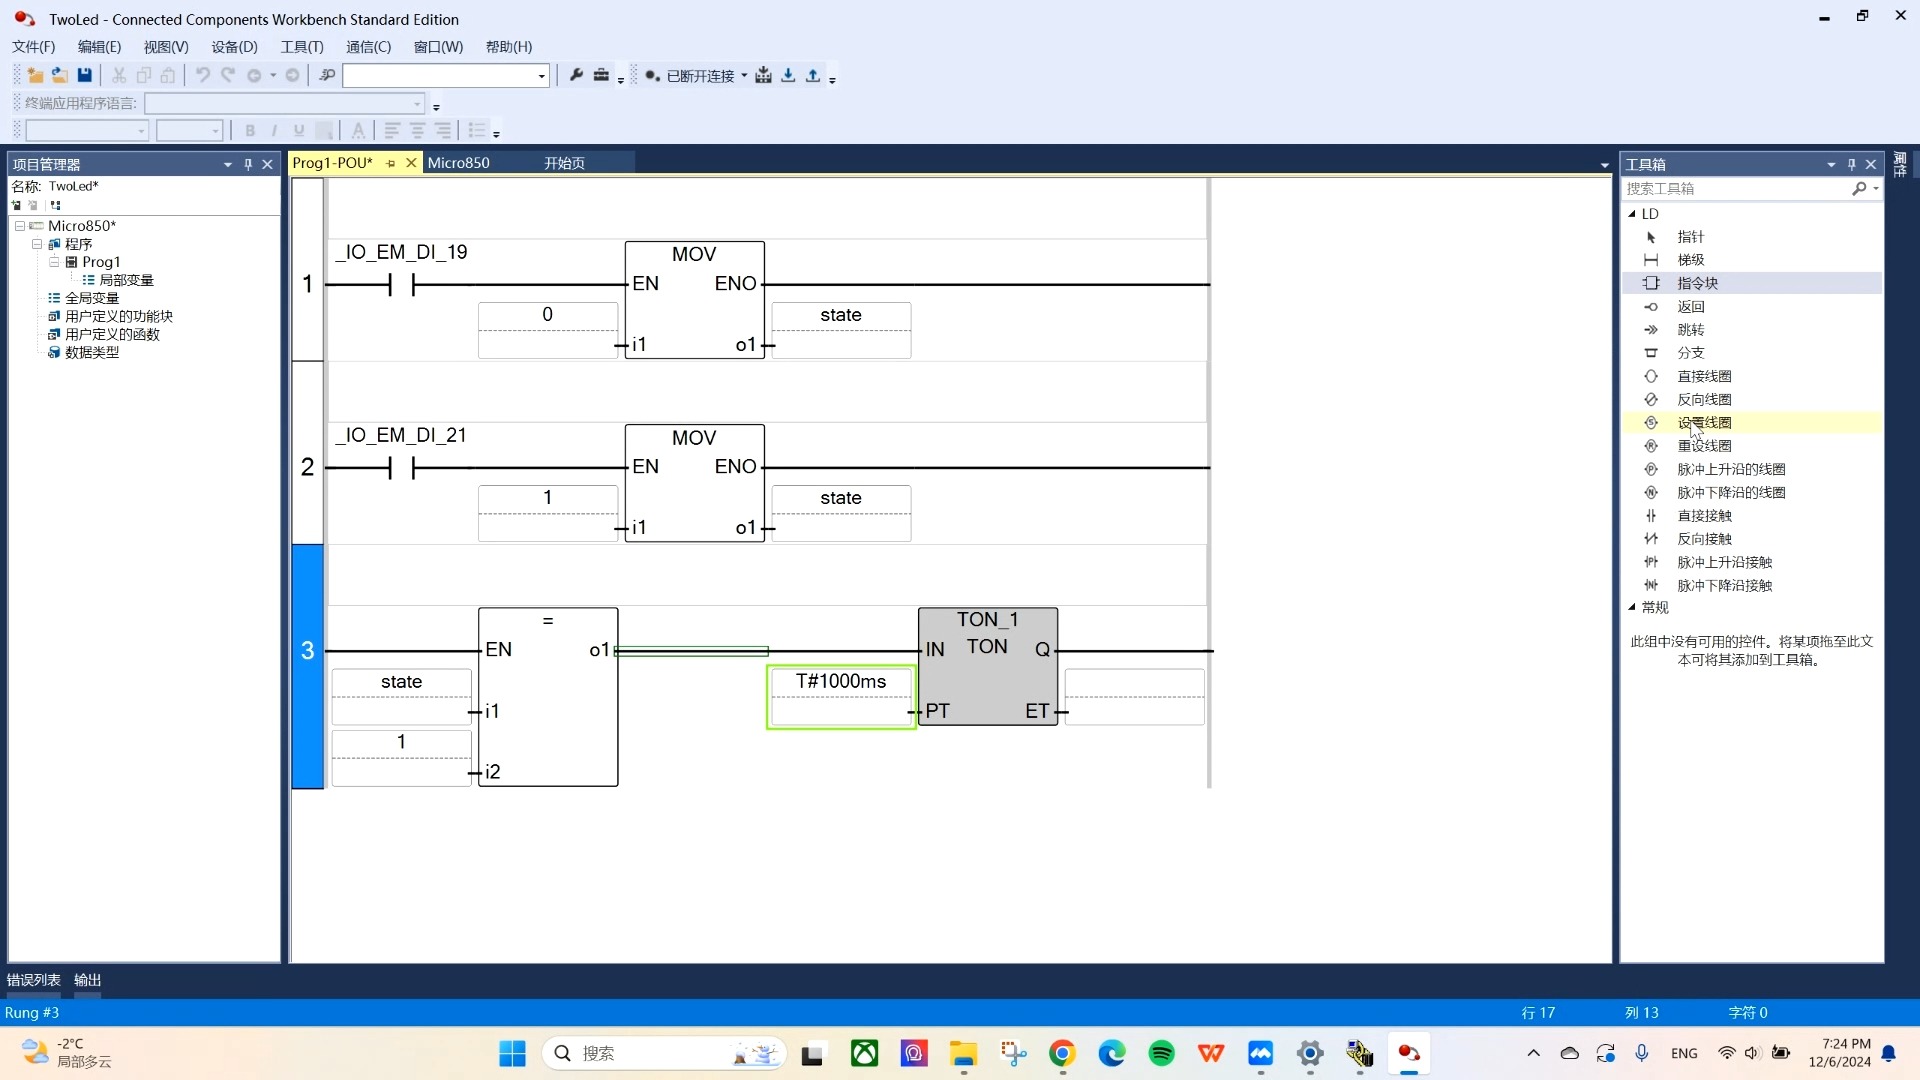Open the 项目管理器 panel options dropdown
The width and height of the screenshot is (1920, 1080).
[228, 164]
